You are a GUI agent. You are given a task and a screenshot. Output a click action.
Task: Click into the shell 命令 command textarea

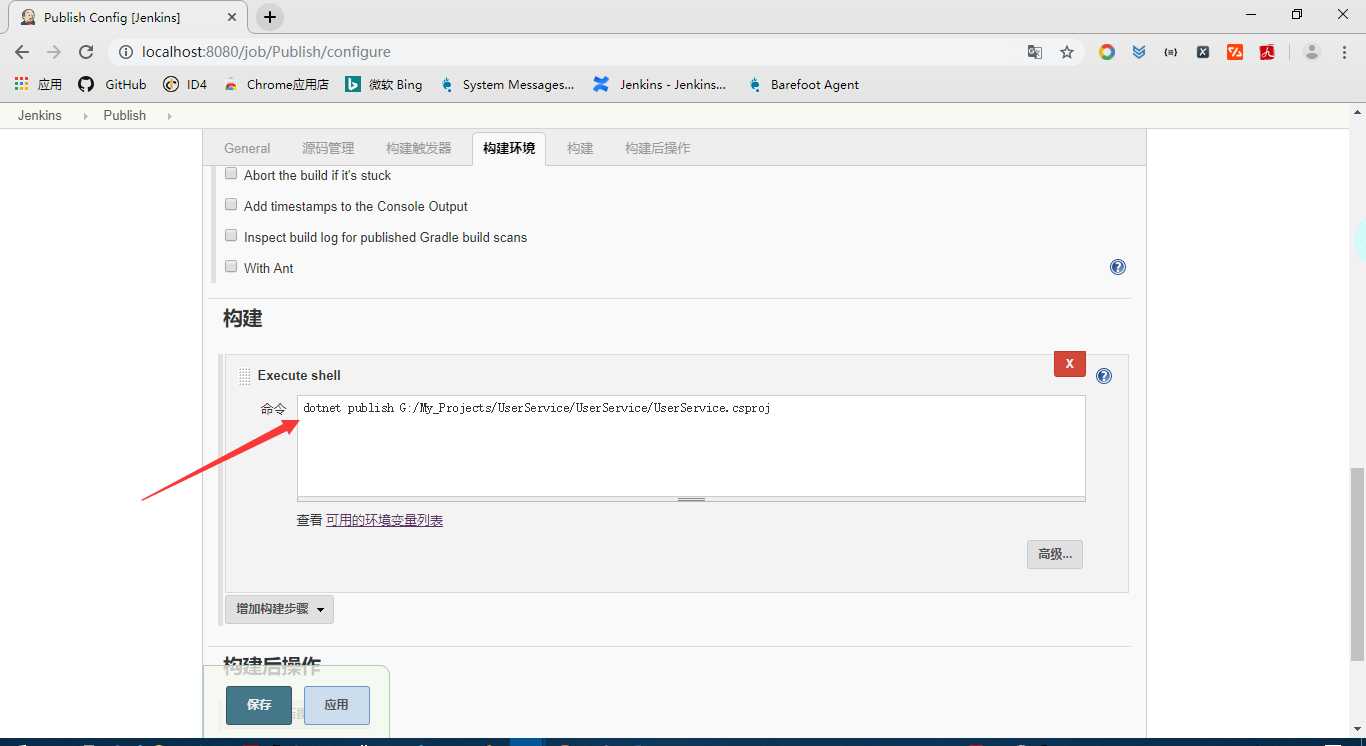691,445
